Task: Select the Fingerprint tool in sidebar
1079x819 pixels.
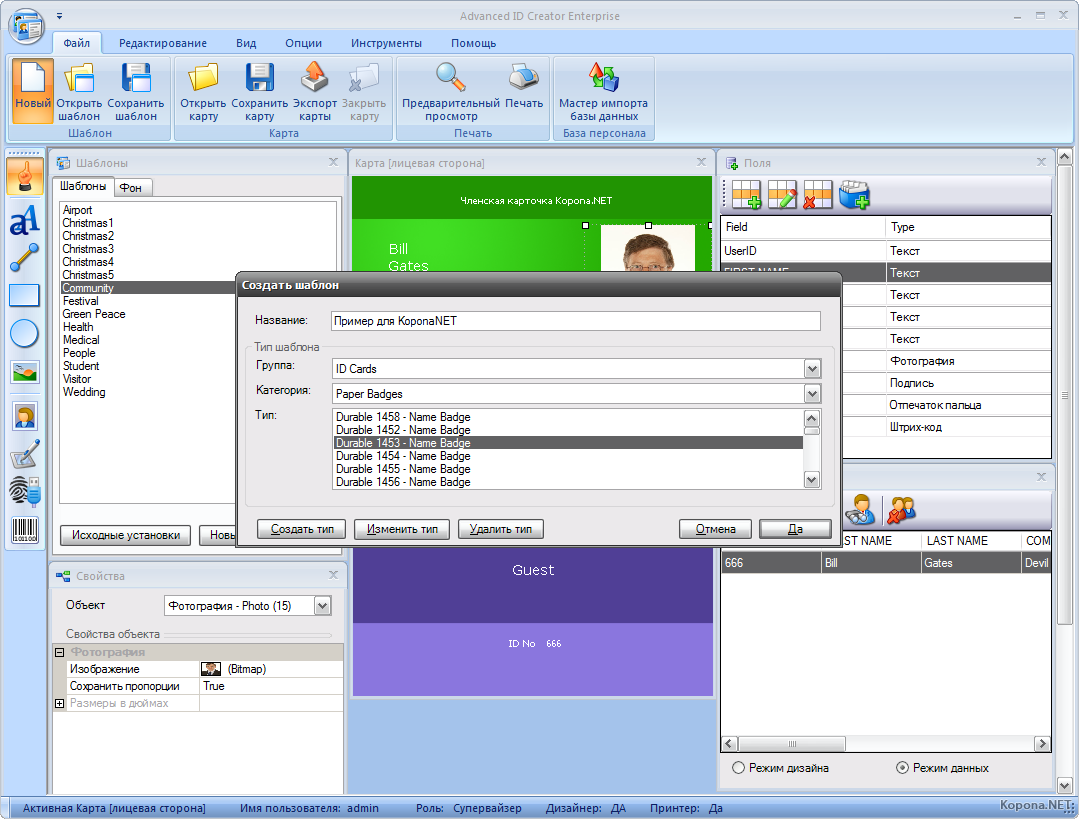Action: (24, 490)
